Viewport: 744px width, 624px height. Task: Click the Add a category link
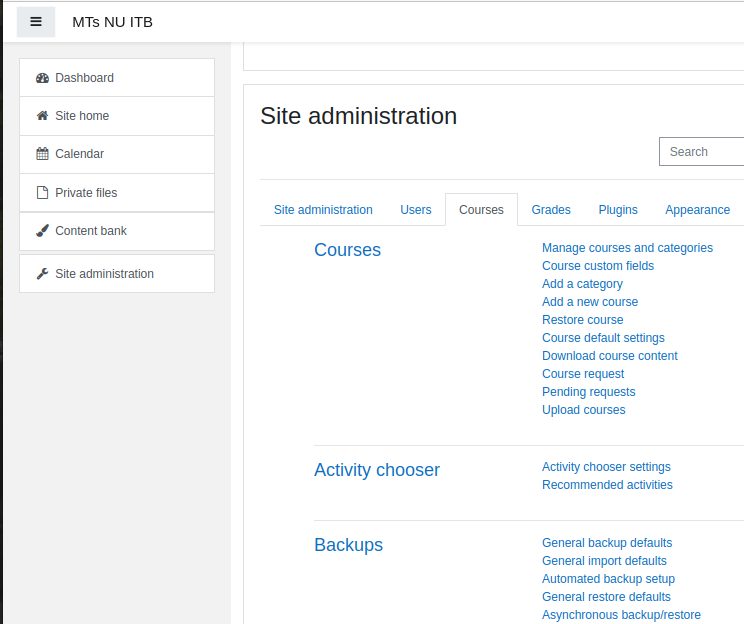click(582, 284)
